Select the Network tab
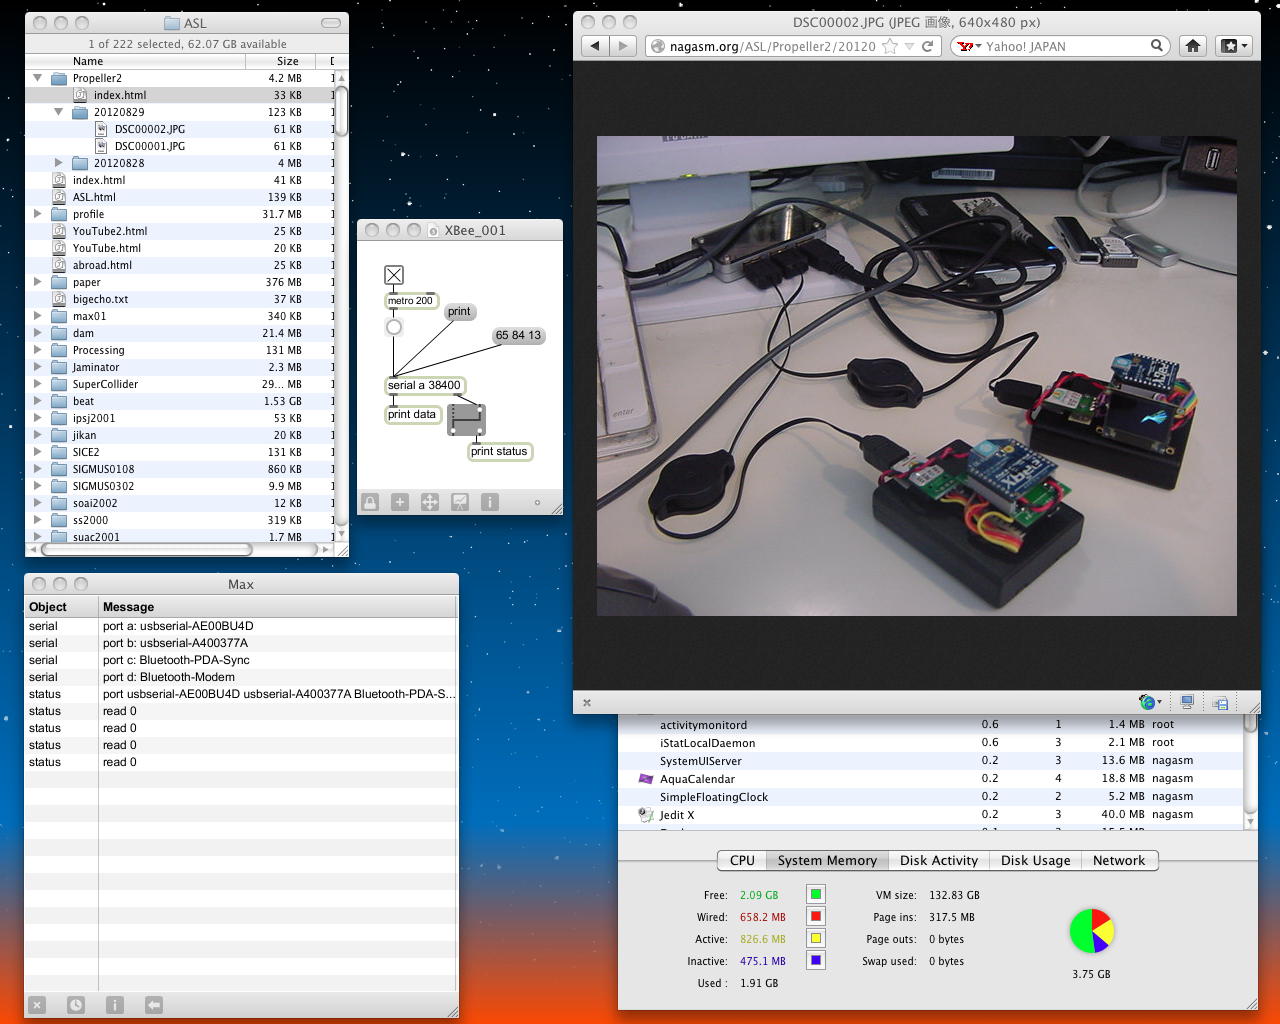Viewport: 1280px width, 1024px height. [1118, 860]
